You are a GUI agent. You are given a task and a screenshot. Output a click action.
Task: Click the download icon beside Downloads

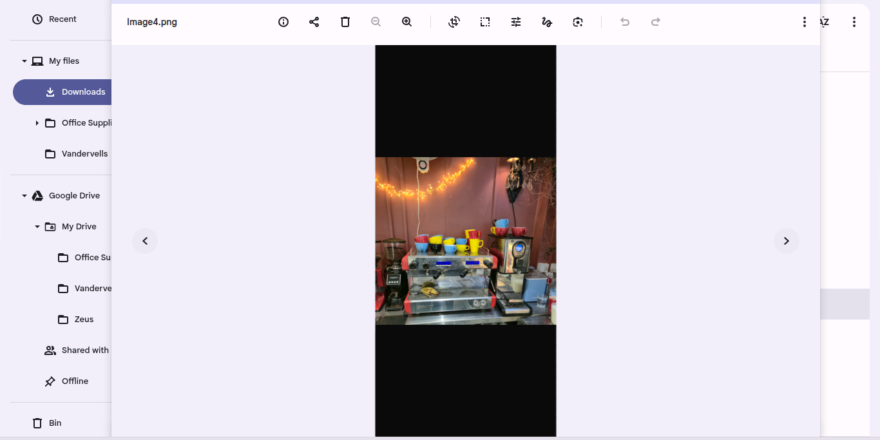tap(50, 92)
